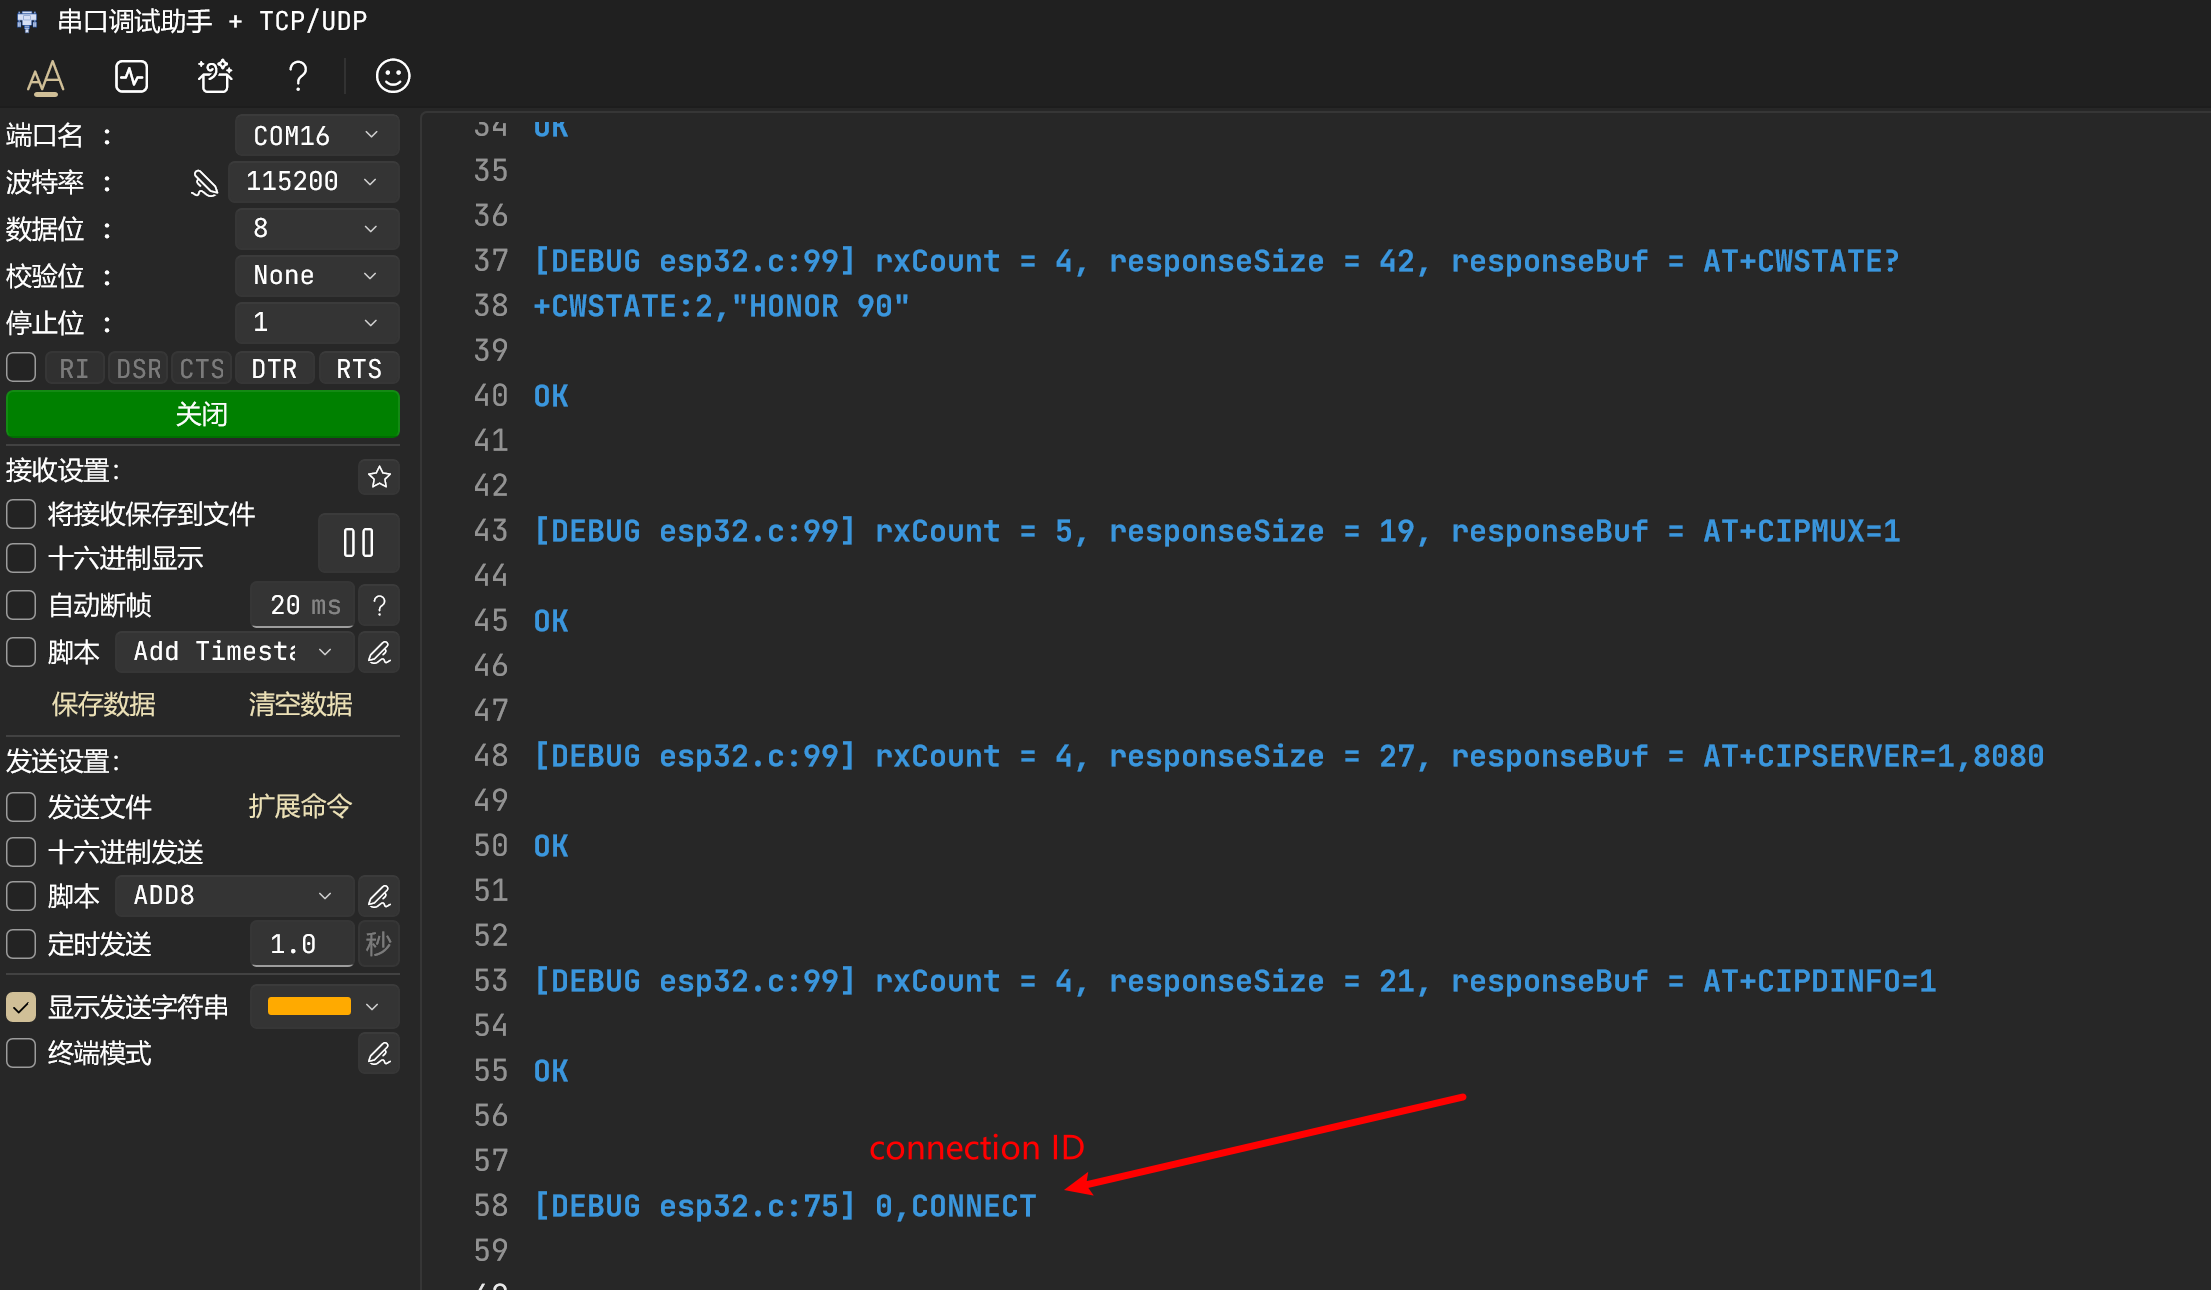Viewport: 2211px width, 1290px height.
Task: Toggle the checkbox beside RI signal
Action: (x=21, y=368)
